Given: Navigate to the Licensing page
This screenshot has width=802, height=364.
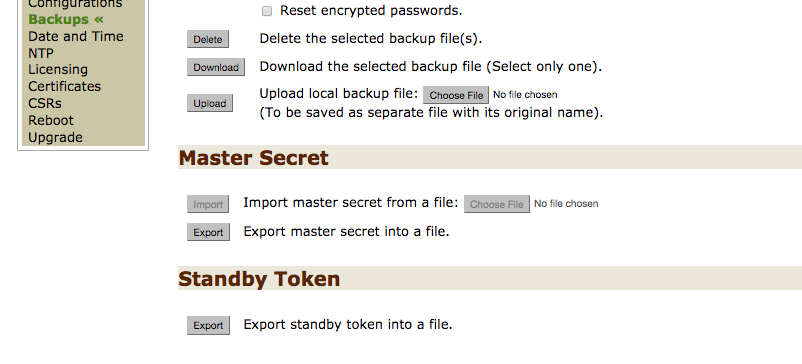Looking at the screenshot, I should tap(58, 70).
